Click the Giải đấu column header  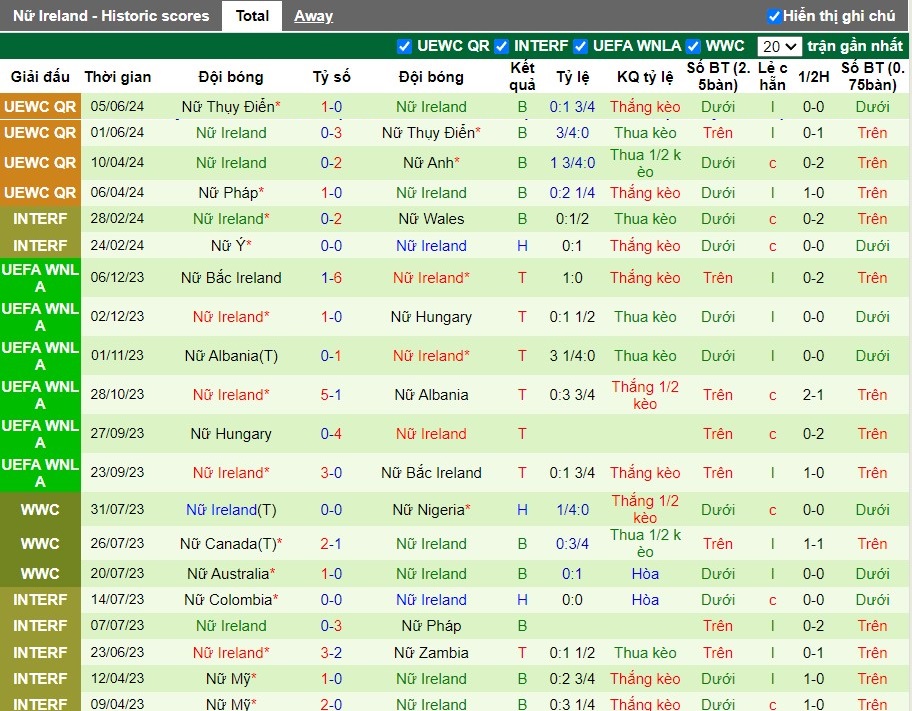pyautogui.click(x=40, y=77)
